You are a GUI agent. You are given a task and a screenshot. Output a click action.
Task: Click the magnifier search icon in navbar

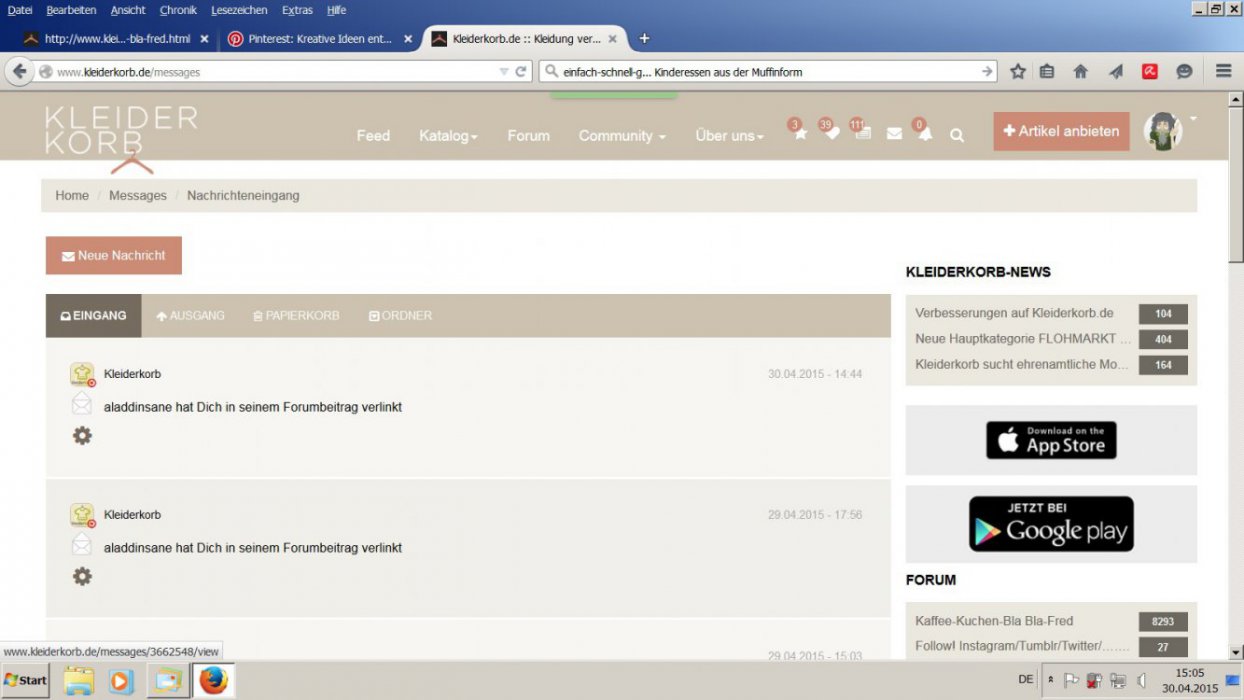(x=957, y=135)
